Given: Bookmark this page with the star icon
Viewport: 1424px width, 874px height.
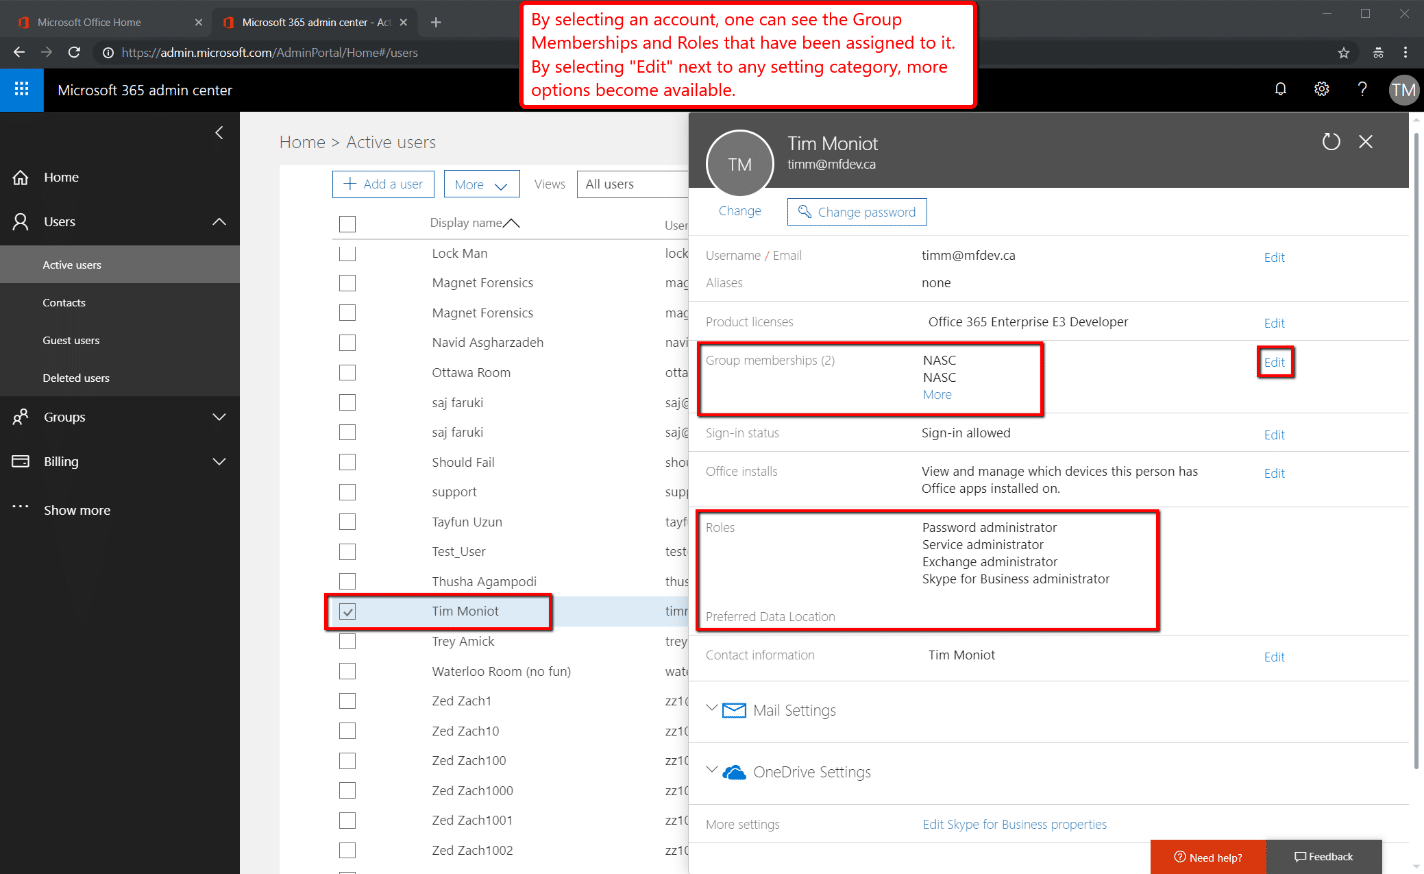Looking at the screenshot, I should click(x=1344, y=52).
